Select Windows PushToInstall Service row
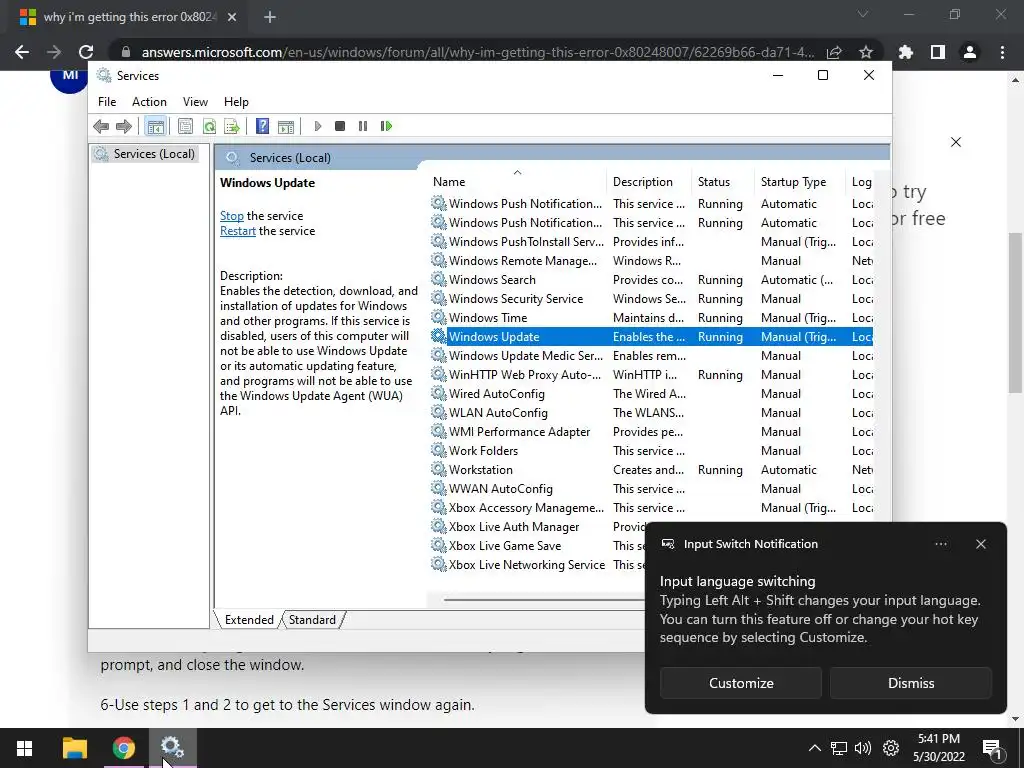The height and width of the screenshot is (768, 1024). pyautogui.click(x=651, y=242)
